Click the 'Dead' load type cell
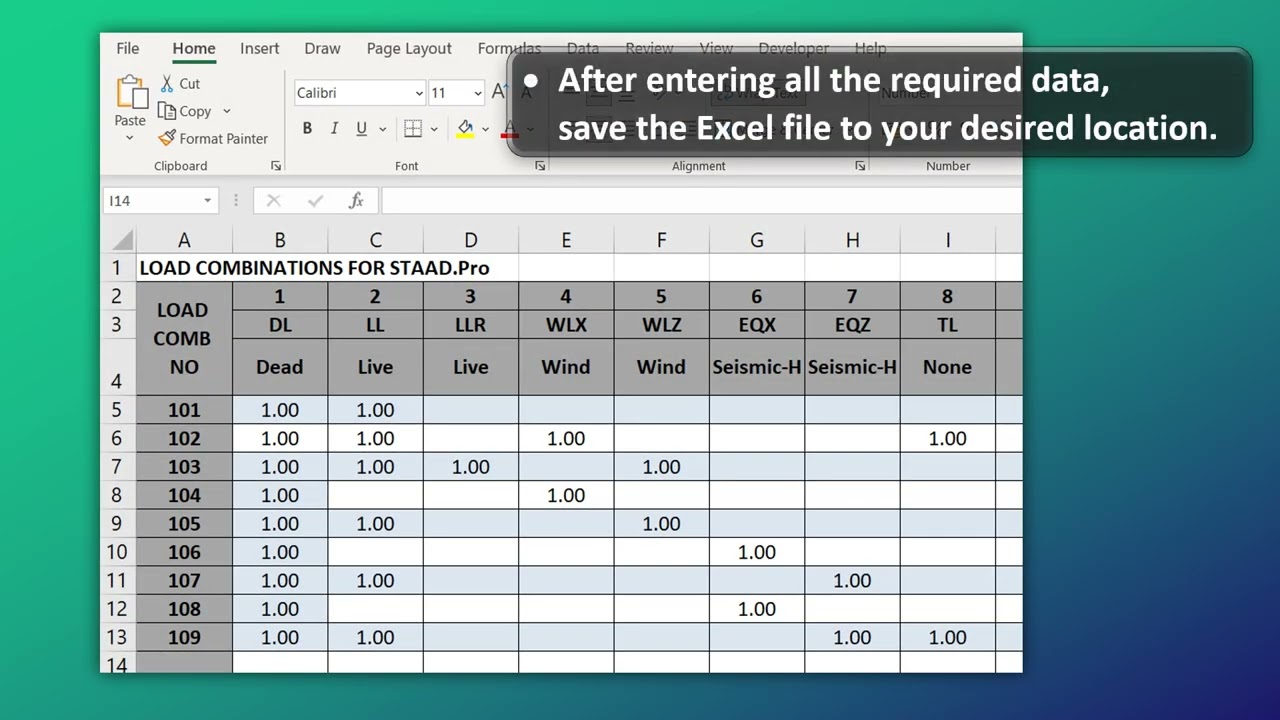This screenshot has height=720, width=1280. (x=280, y=367)
